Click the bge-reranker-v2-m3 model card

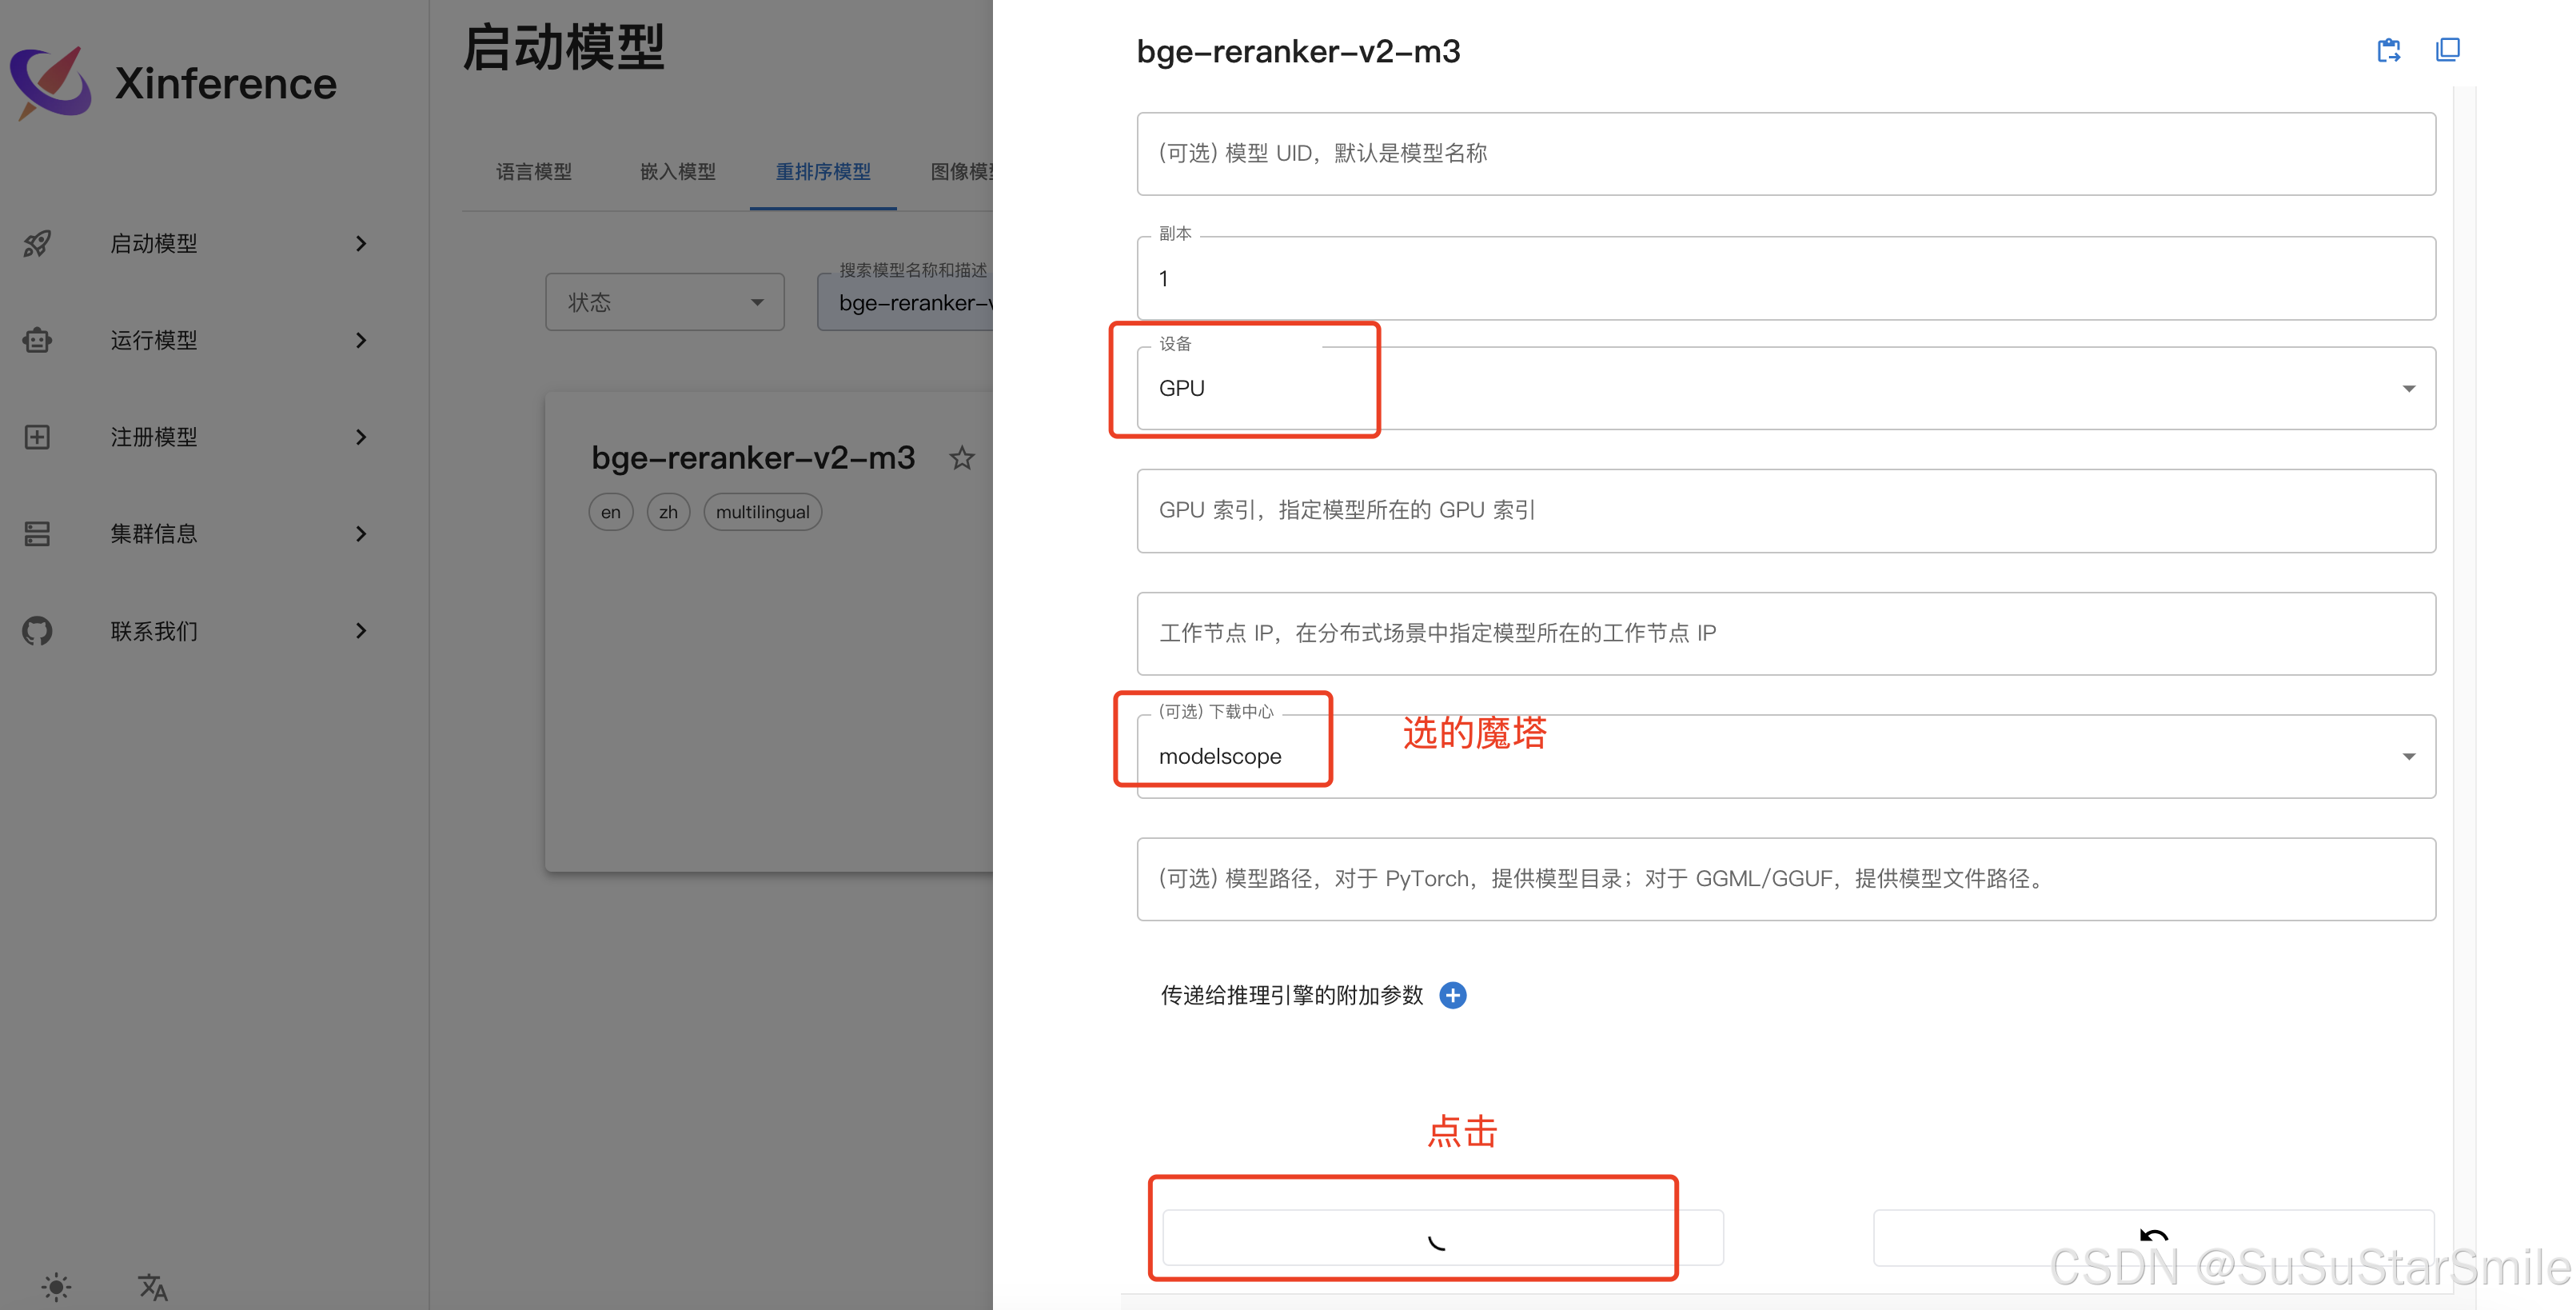[x=769, y=632]
